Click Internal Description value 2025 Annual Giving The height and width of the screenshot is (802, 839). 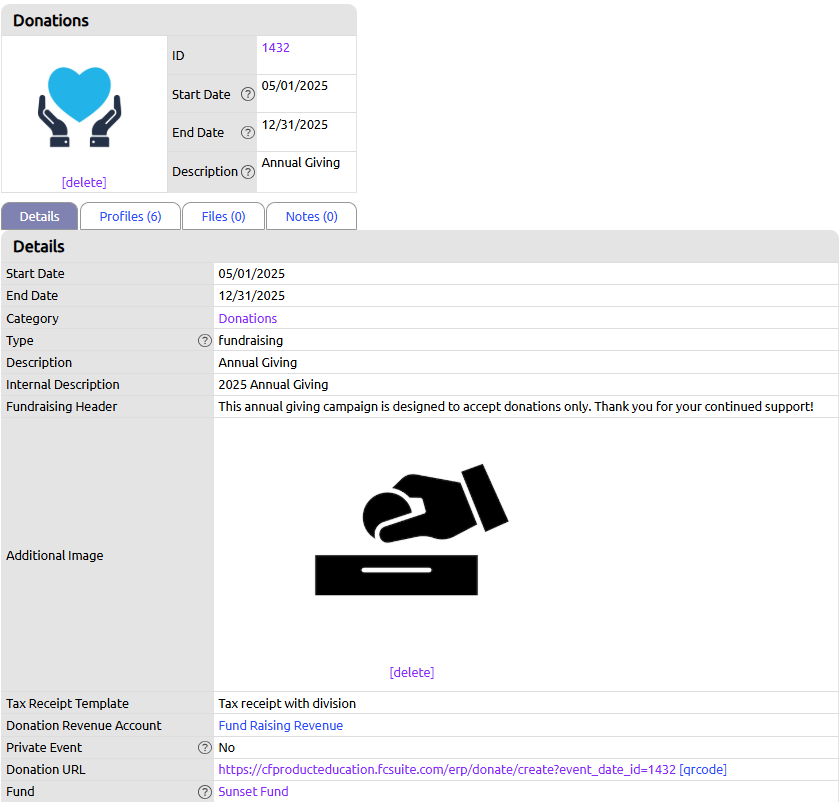[x=273, y=385]
